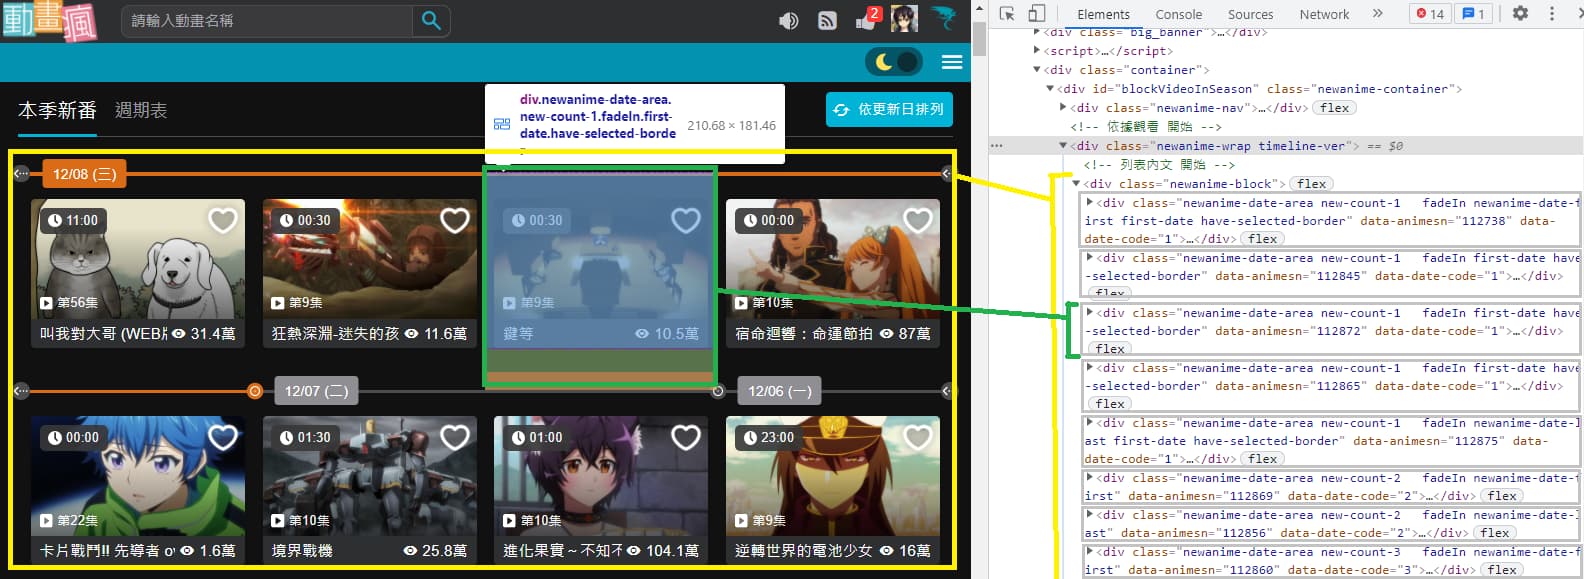The image size is (1584, 579).
Task: Collapse the newanime-block div node
Action: click(x=1077, y=184)
